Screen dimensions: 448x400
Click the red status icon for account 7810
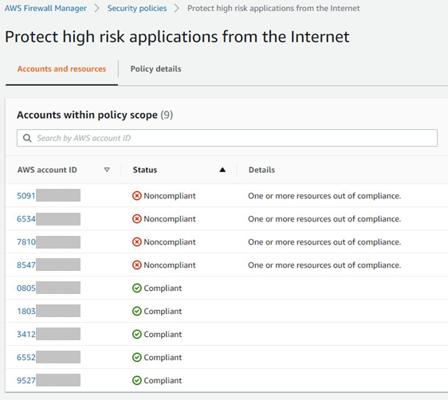[137, 242]
